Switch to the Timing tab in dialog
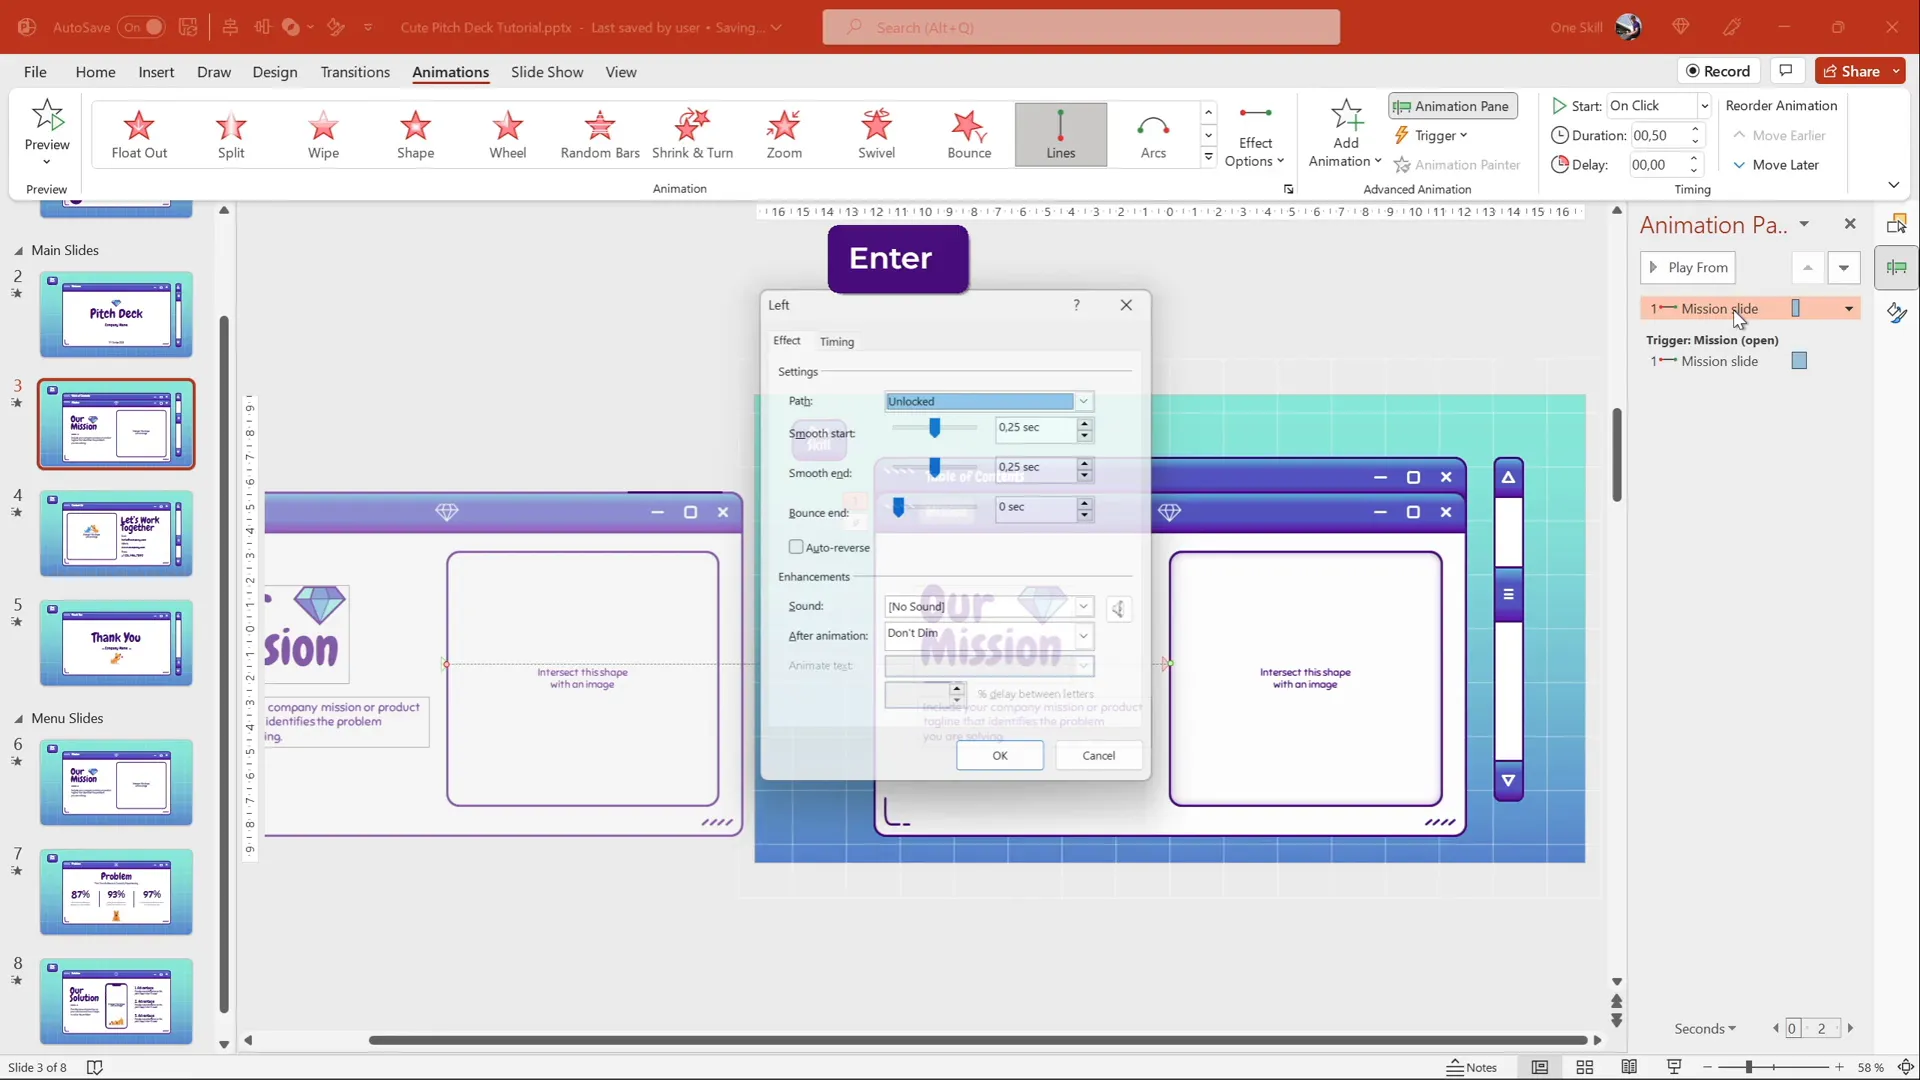Image resolution: width=1920 pixels, height=1080 pixels. (x=837, y=342)
